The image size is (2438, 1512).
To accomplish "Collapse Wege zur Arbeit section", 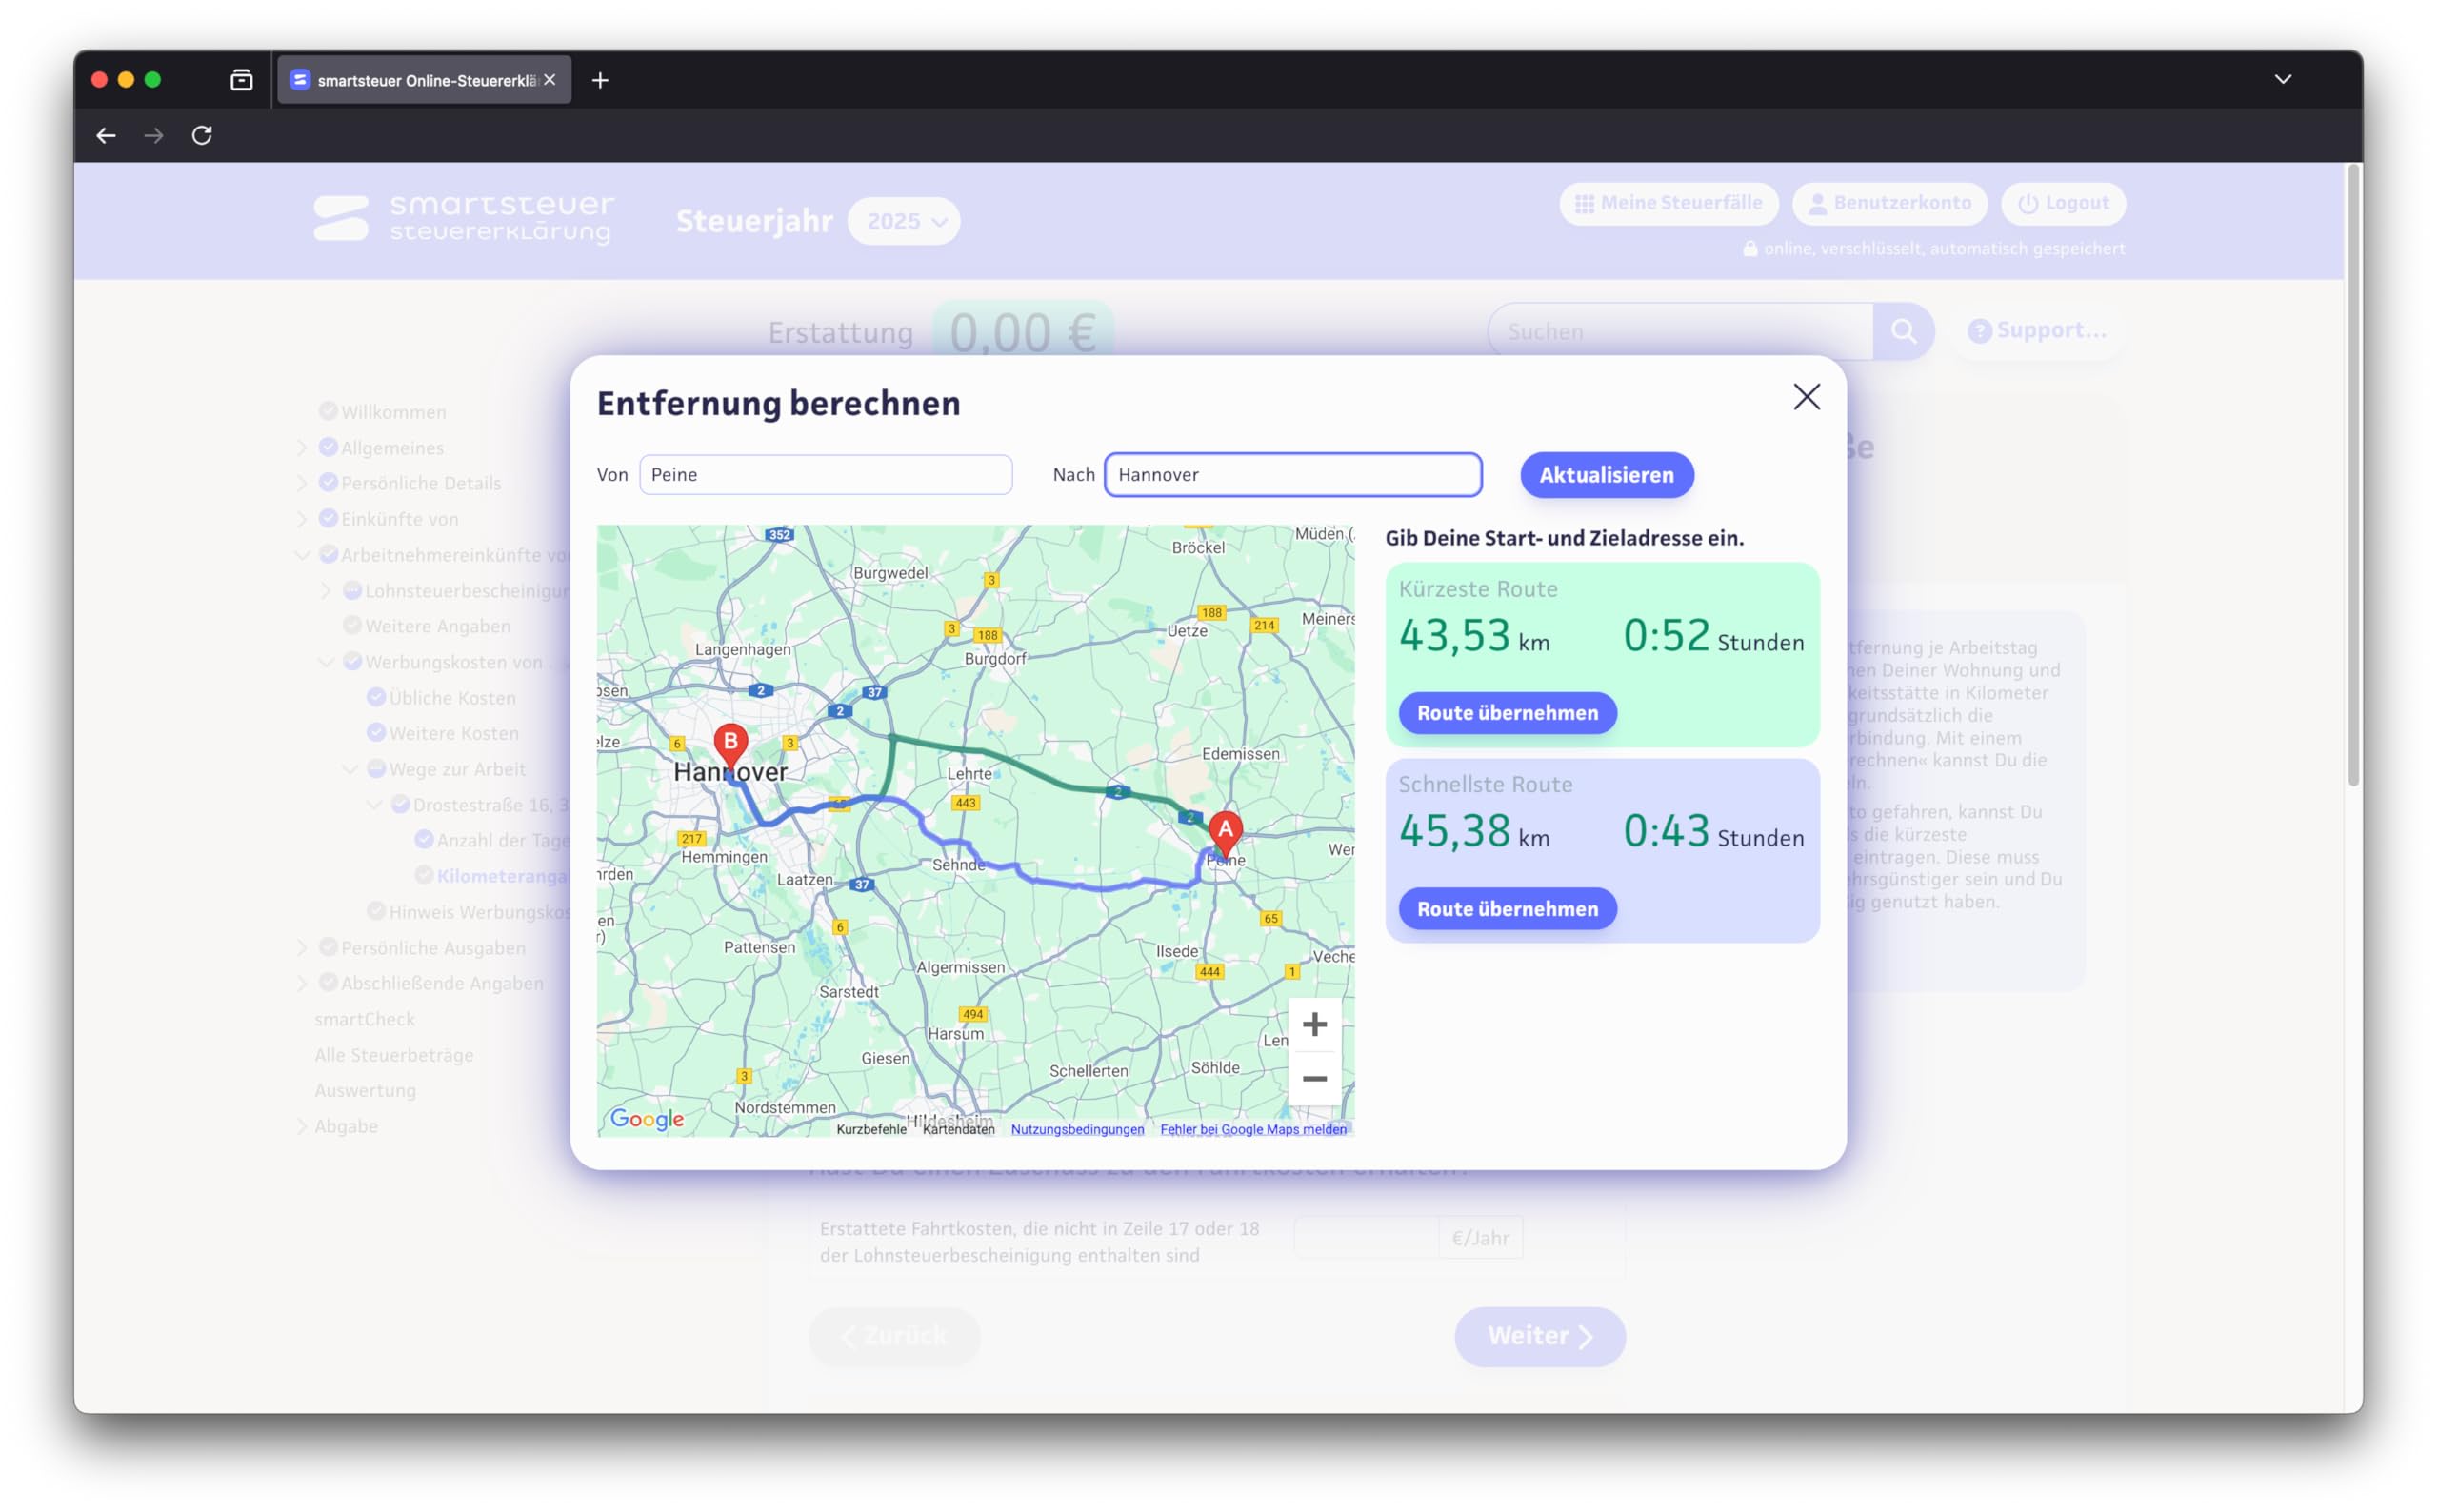I will (350, 769).
